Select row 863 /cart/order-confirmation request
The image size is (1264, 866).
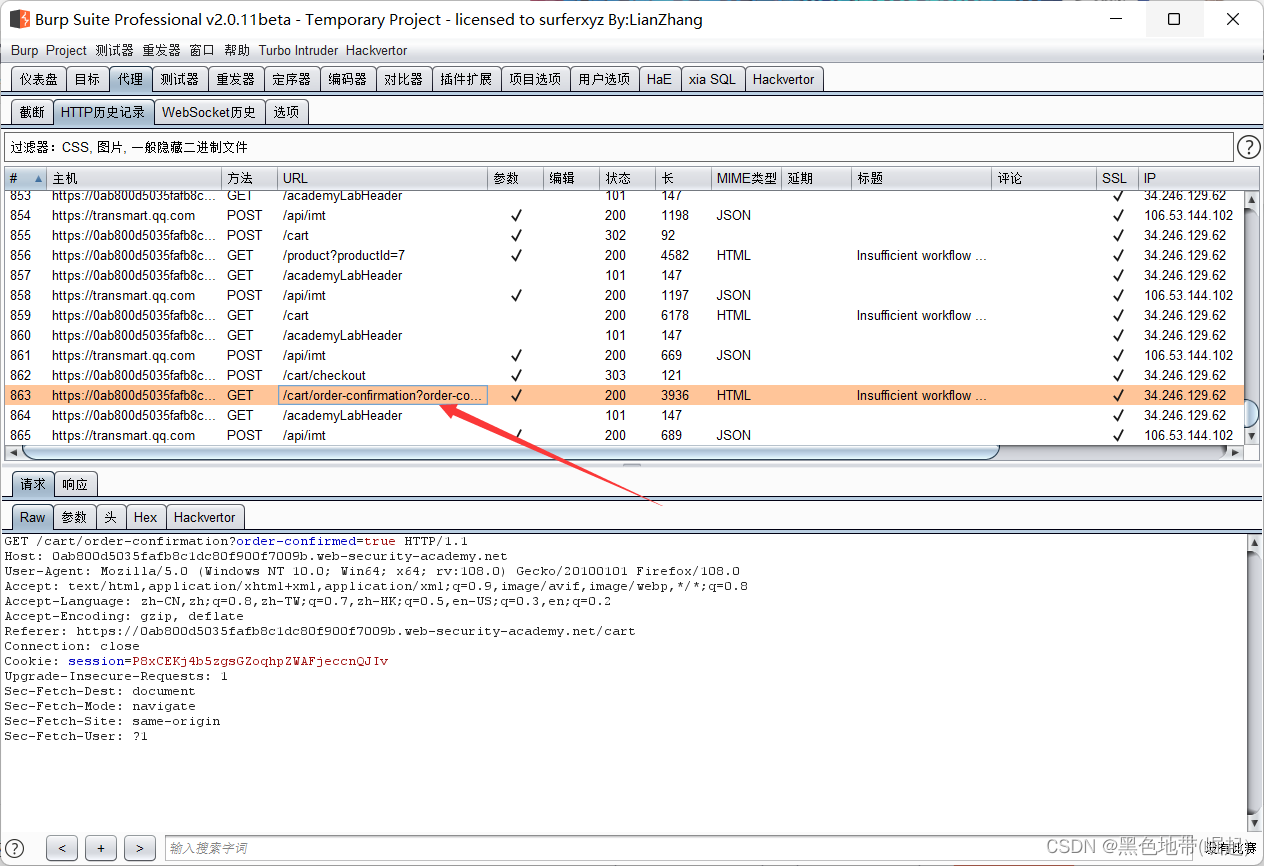pos(624,395)
